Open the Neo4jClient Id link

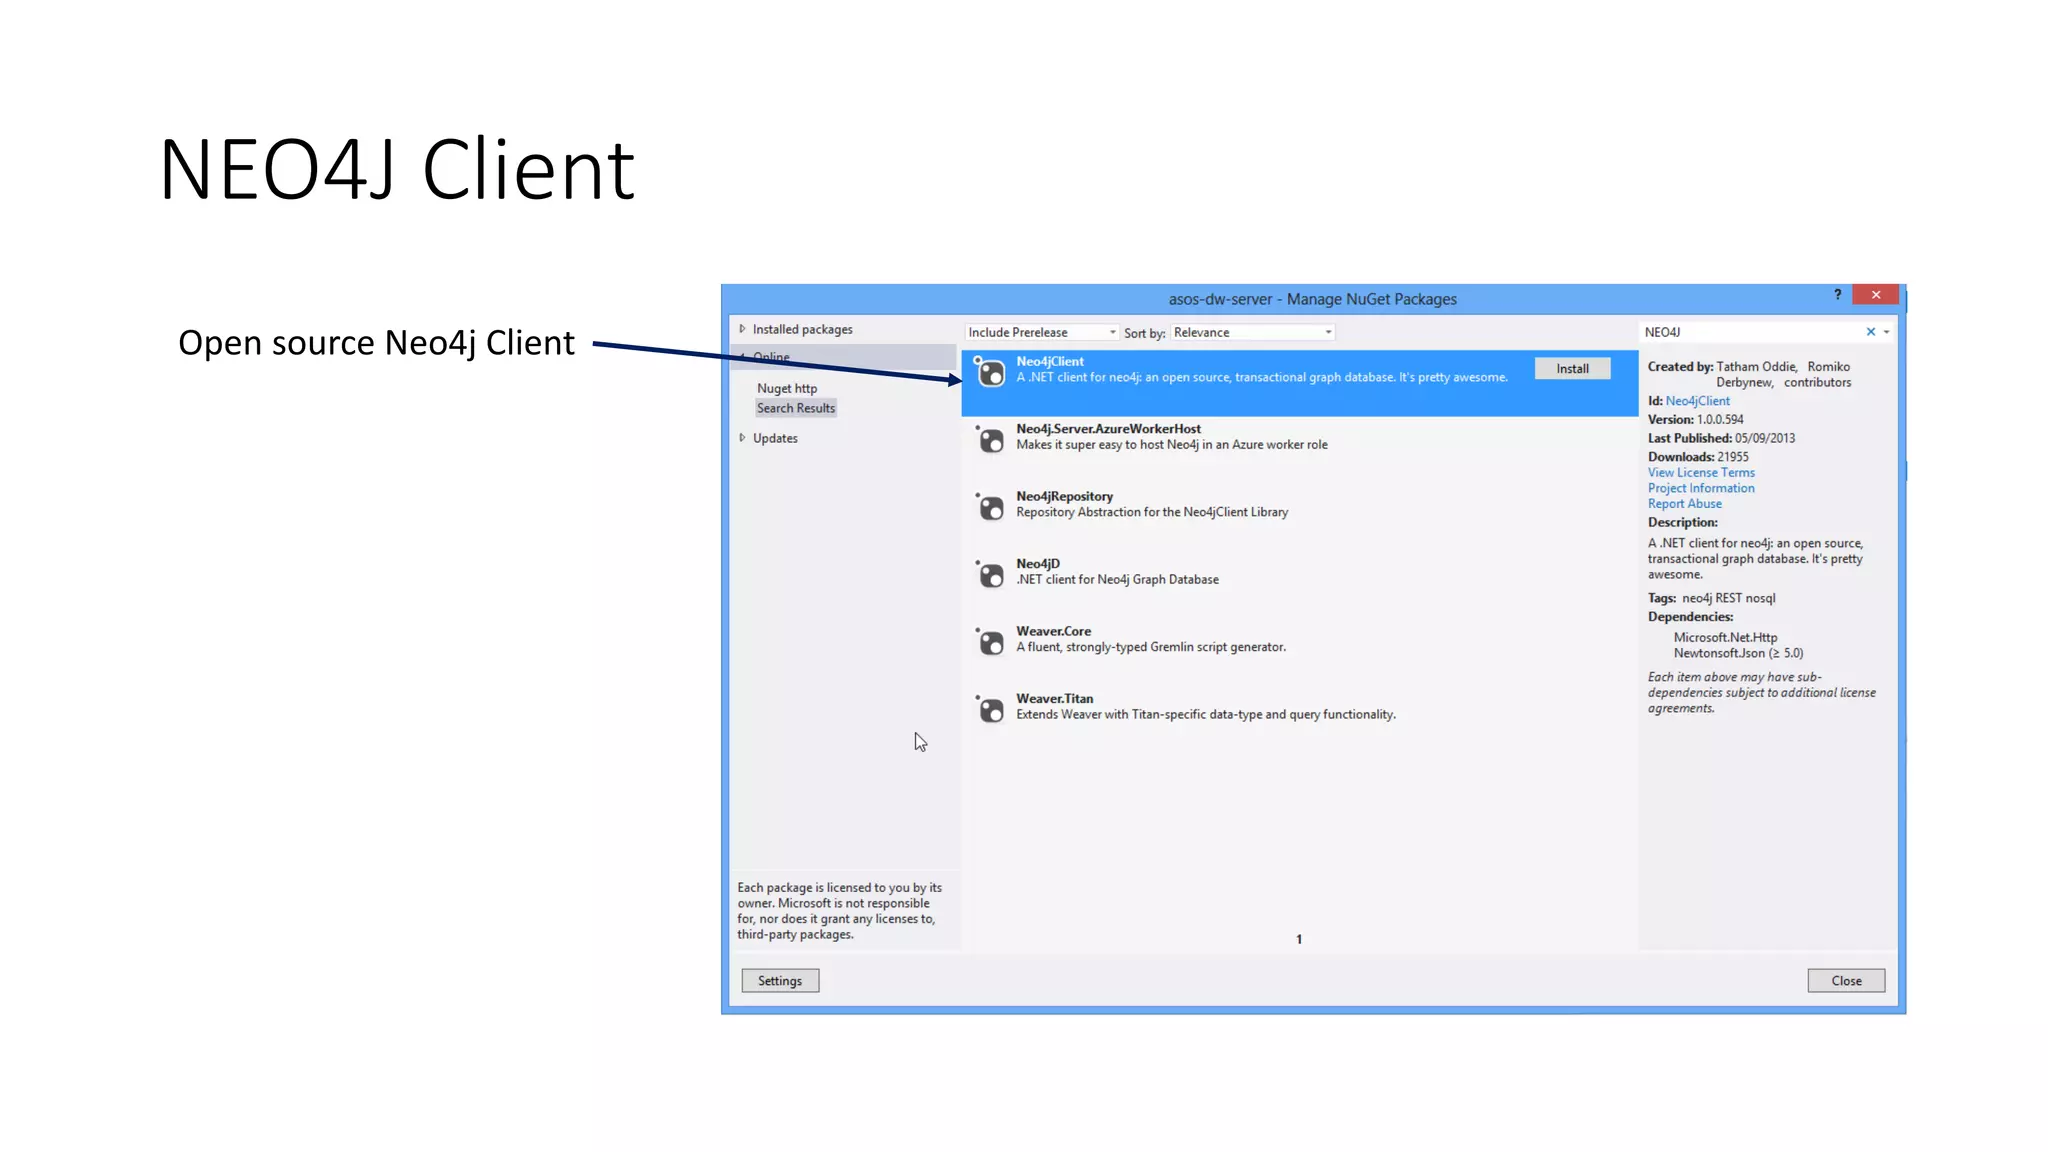pyautogui.click(x=1697, y=401)
